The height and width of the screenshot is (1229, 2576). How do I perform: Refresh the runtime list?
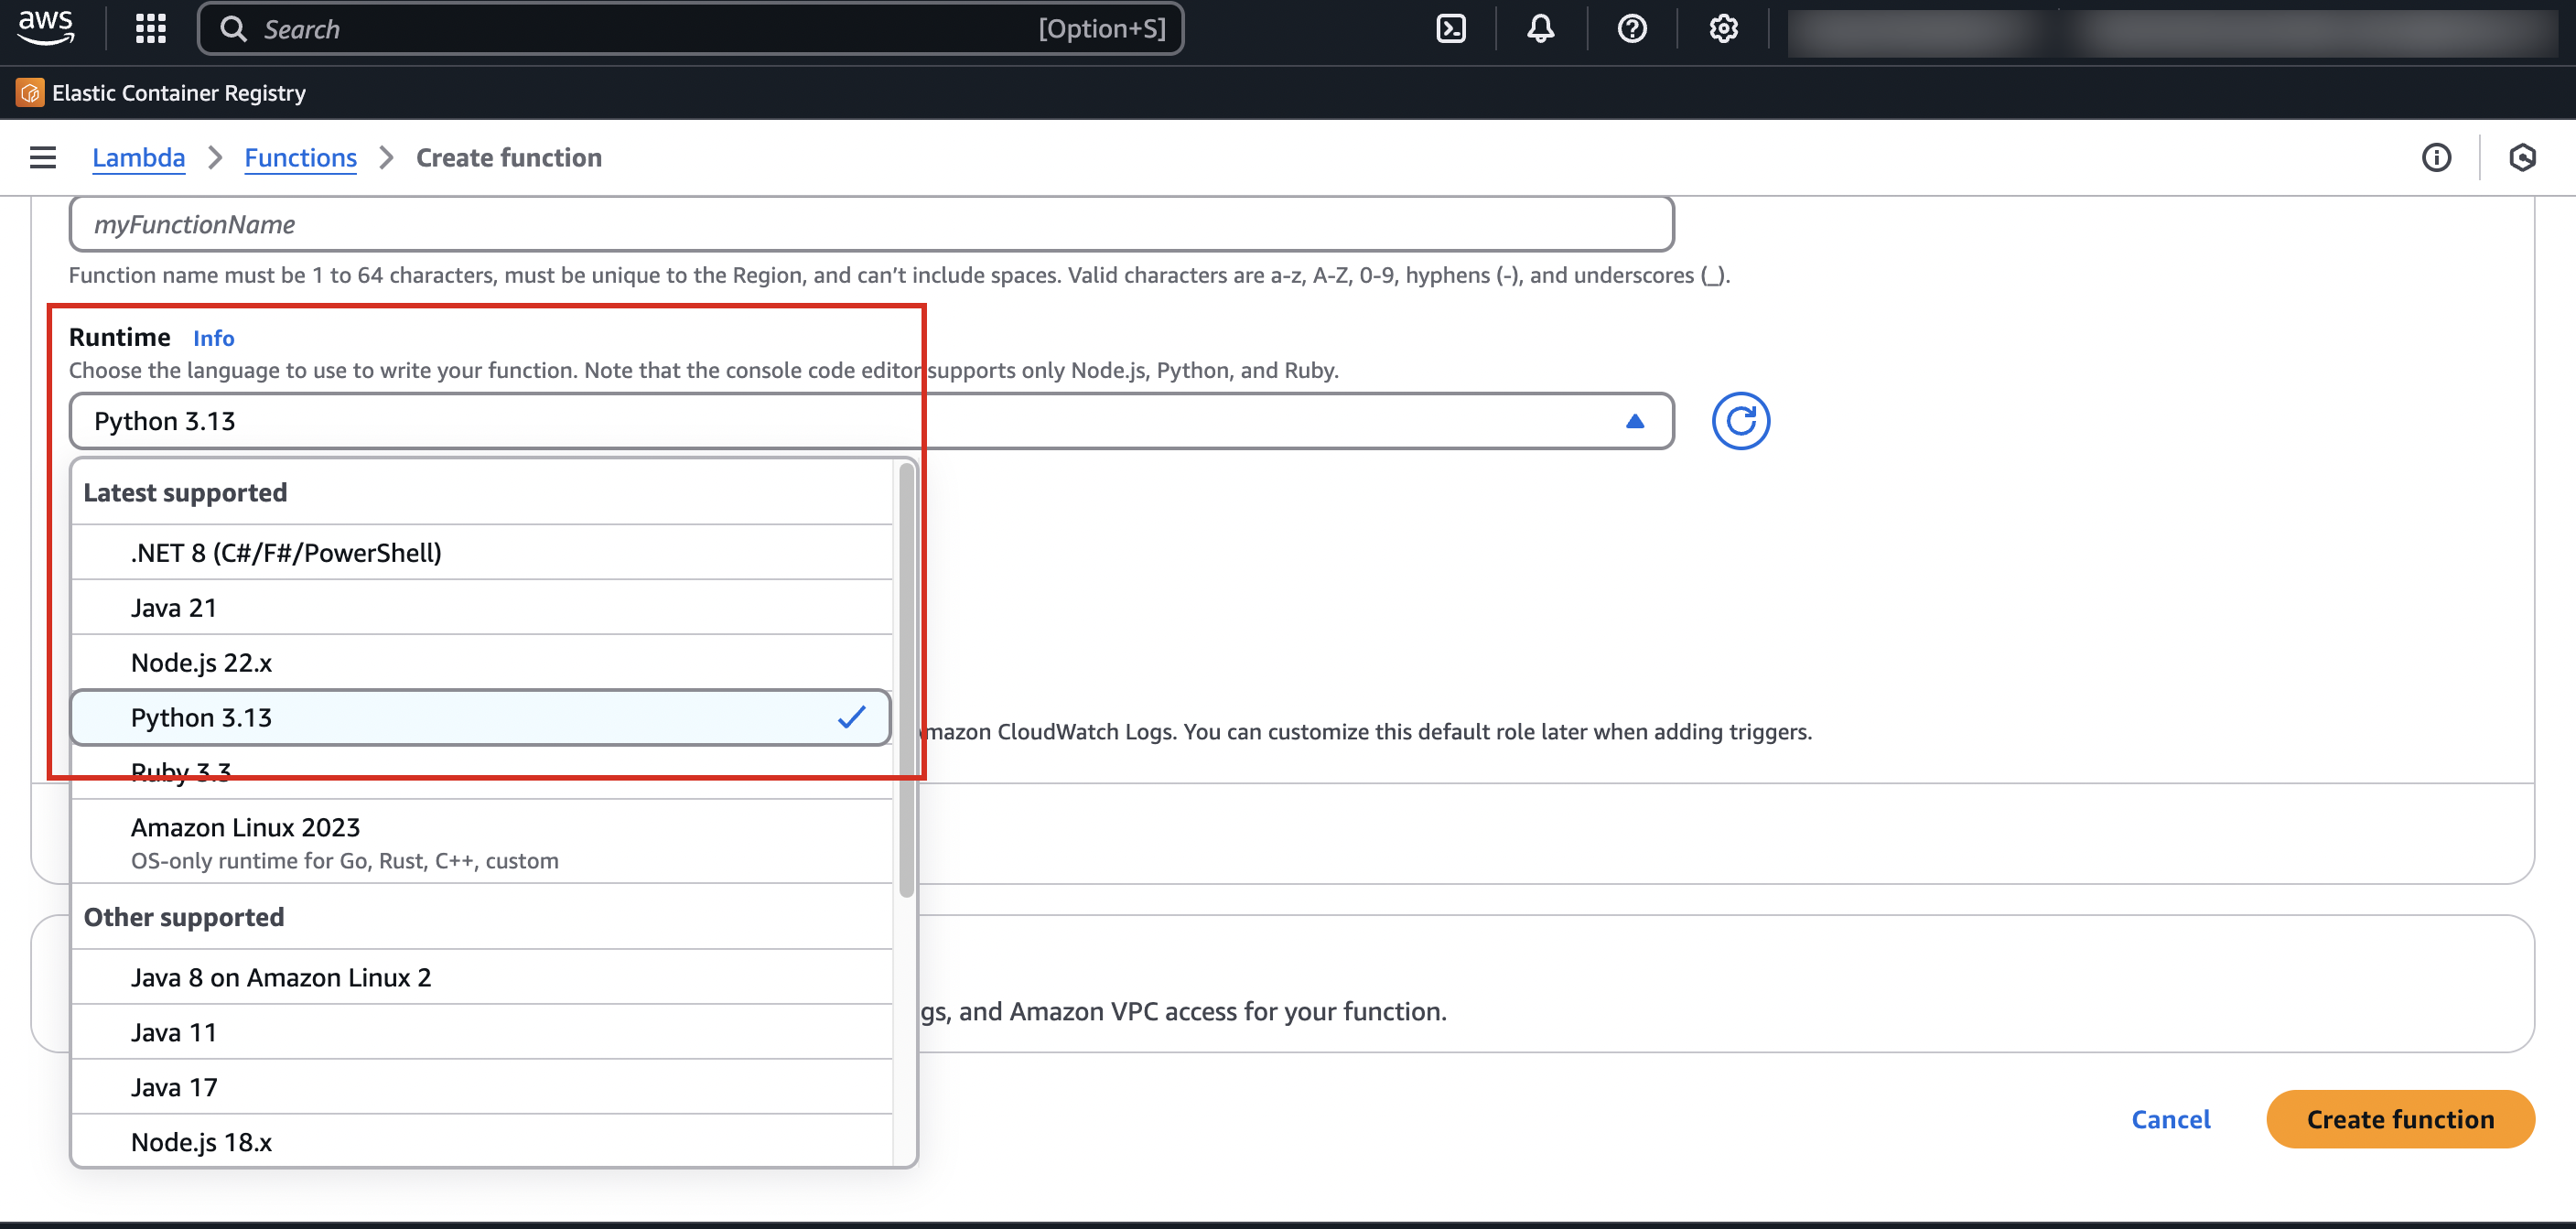coord(1741,421)
